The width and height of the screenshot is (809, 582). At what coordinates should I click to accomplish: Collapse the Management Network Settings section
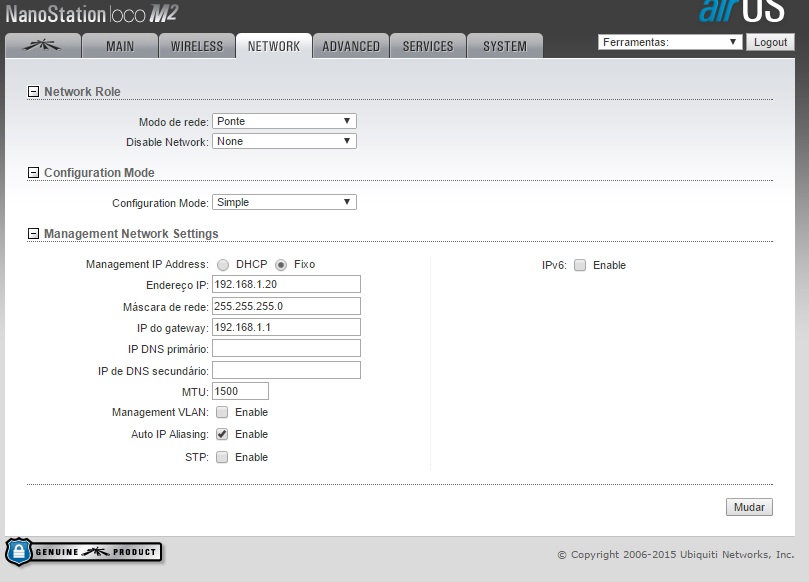click(x=33, y=234)
